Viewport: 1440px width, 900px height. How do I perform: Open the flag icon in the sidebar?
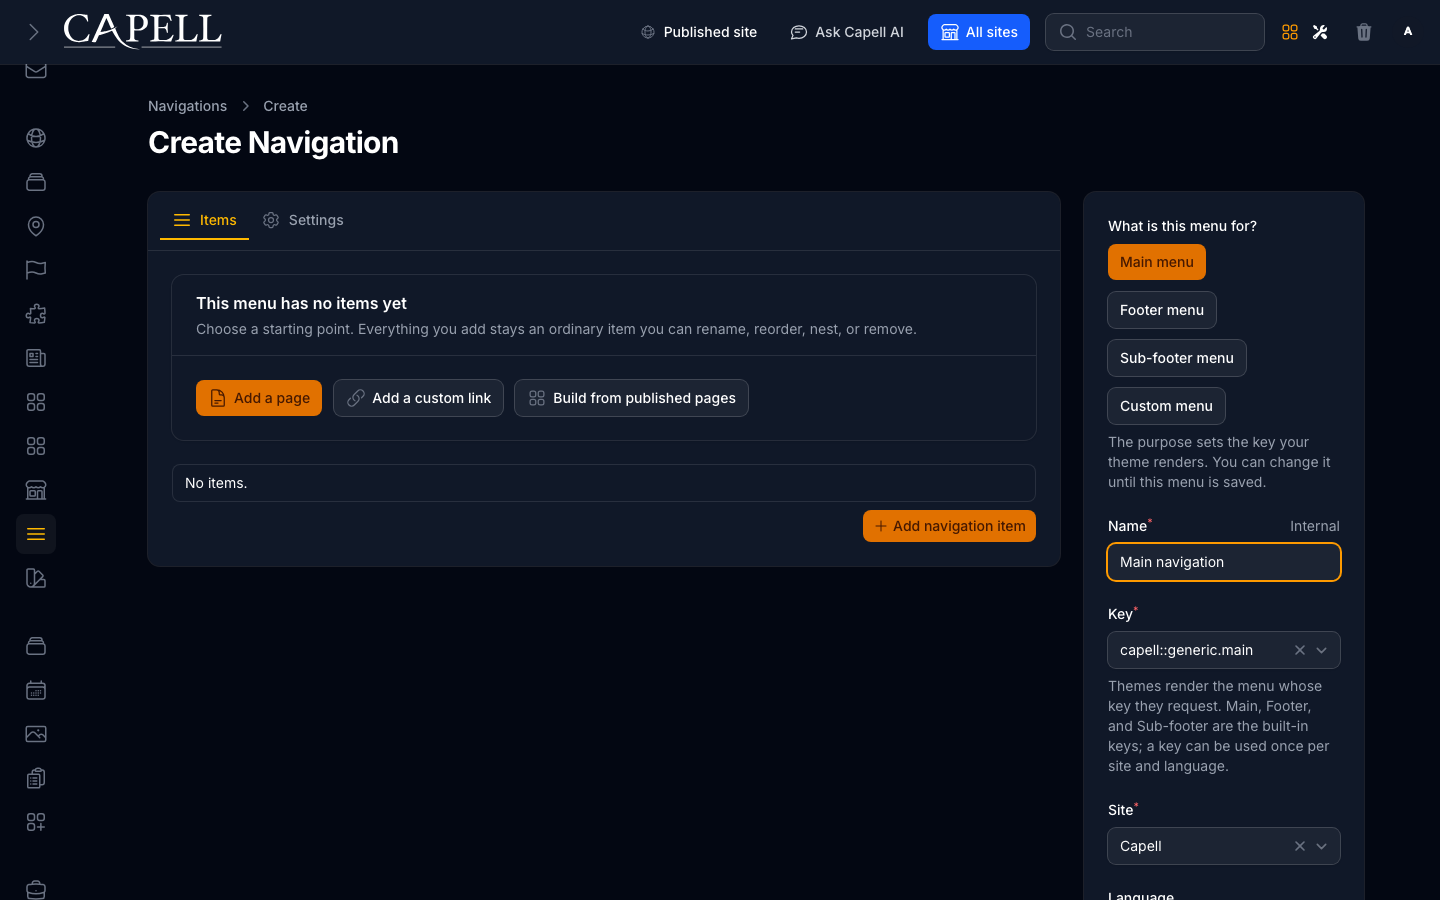(36, 270)
